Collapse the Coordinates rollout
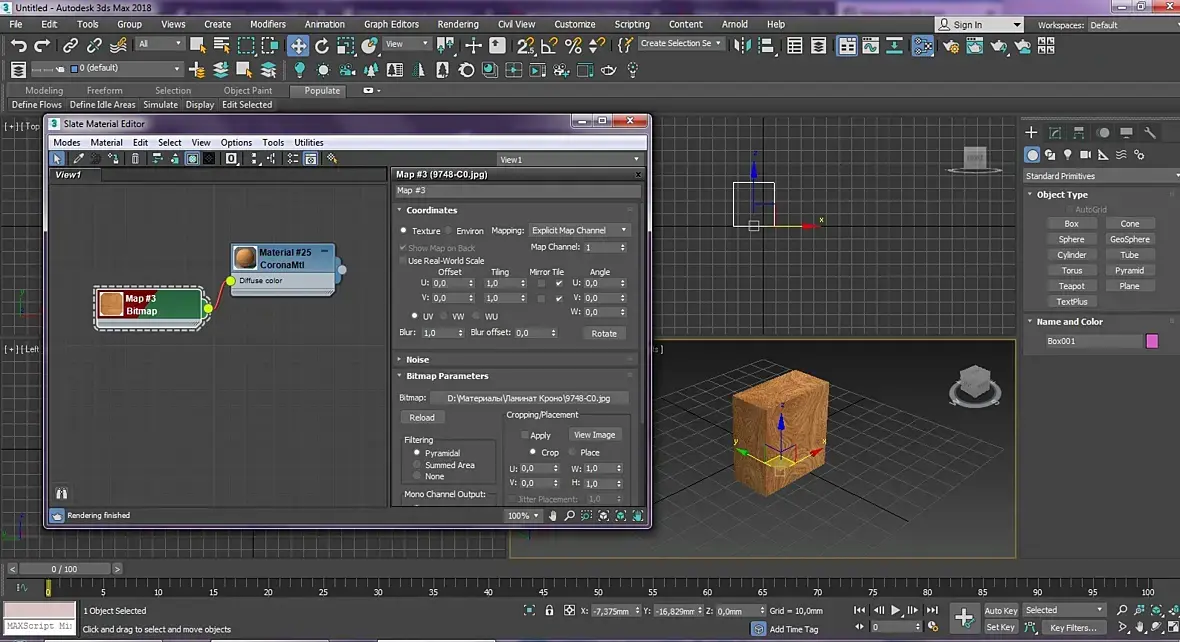The height and width of the screenshot is (642, 1180). tap(431, 210)
